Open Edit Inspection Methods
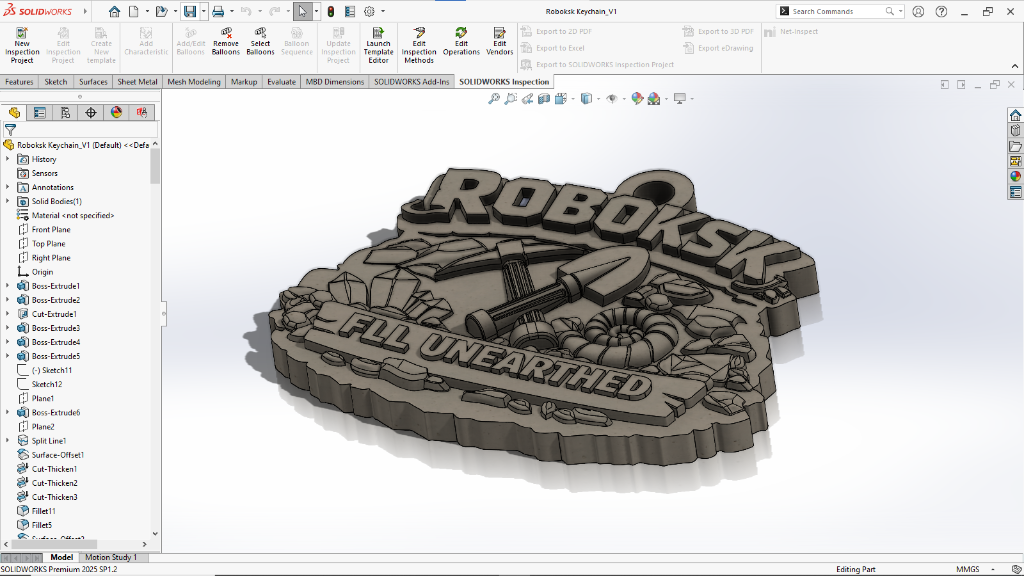1024x576 pixels. pyautogui.click(x=419, y=45)
